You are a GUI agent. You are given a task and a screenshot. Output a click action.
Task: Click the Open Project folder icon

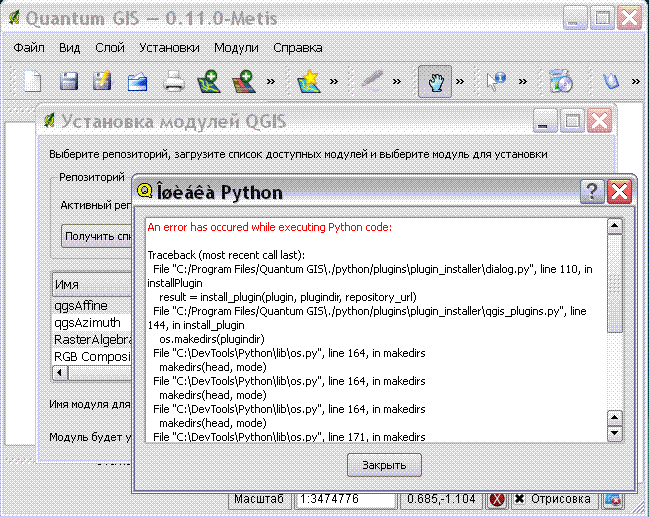pos(137,82)
